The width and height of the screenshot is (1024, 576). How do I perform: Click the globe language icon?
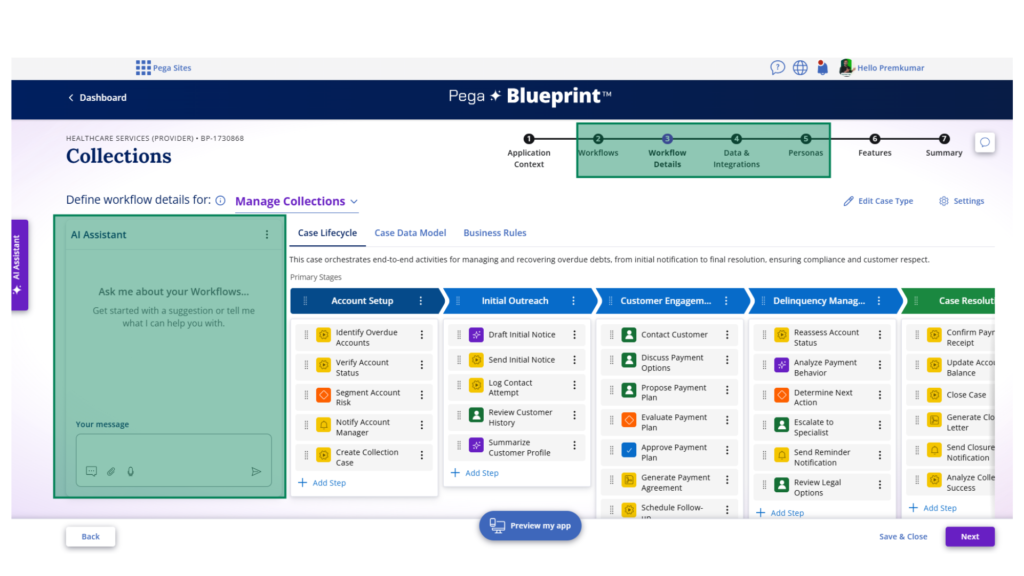coord(800,68)
